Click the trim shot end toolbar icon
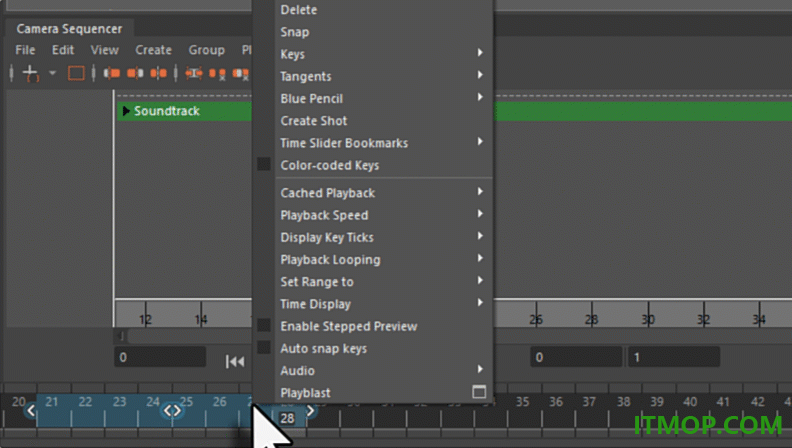The image size is (792, 448). coord(135,73)
